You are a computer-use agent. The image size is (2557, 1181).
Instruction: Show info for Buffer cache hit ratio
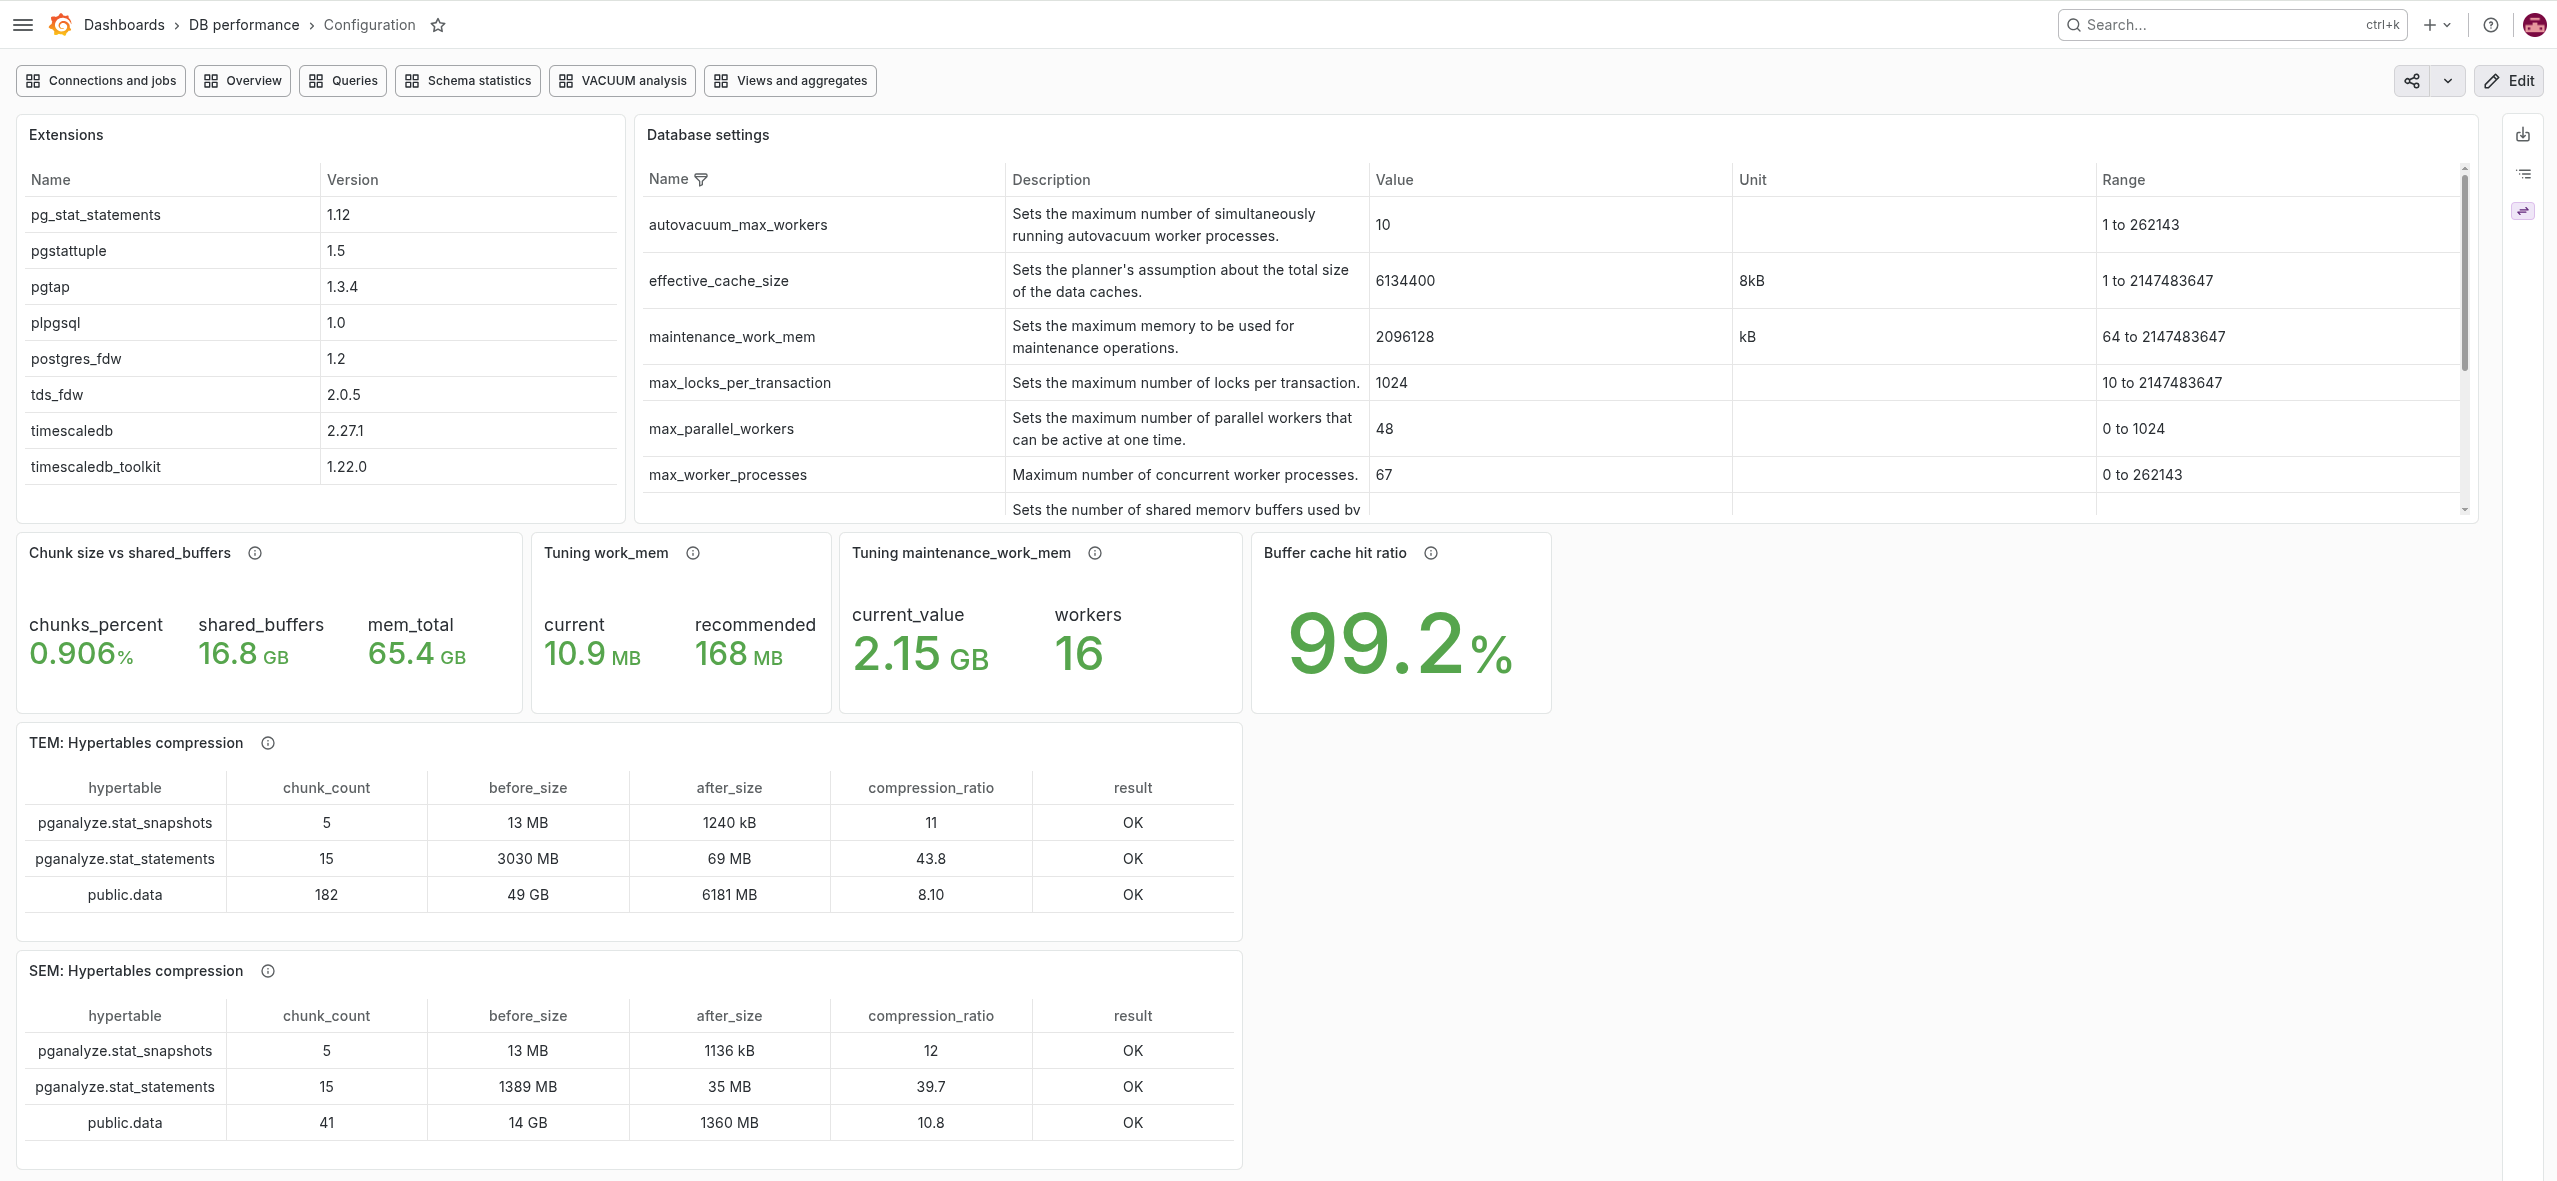coord(1431,553)
